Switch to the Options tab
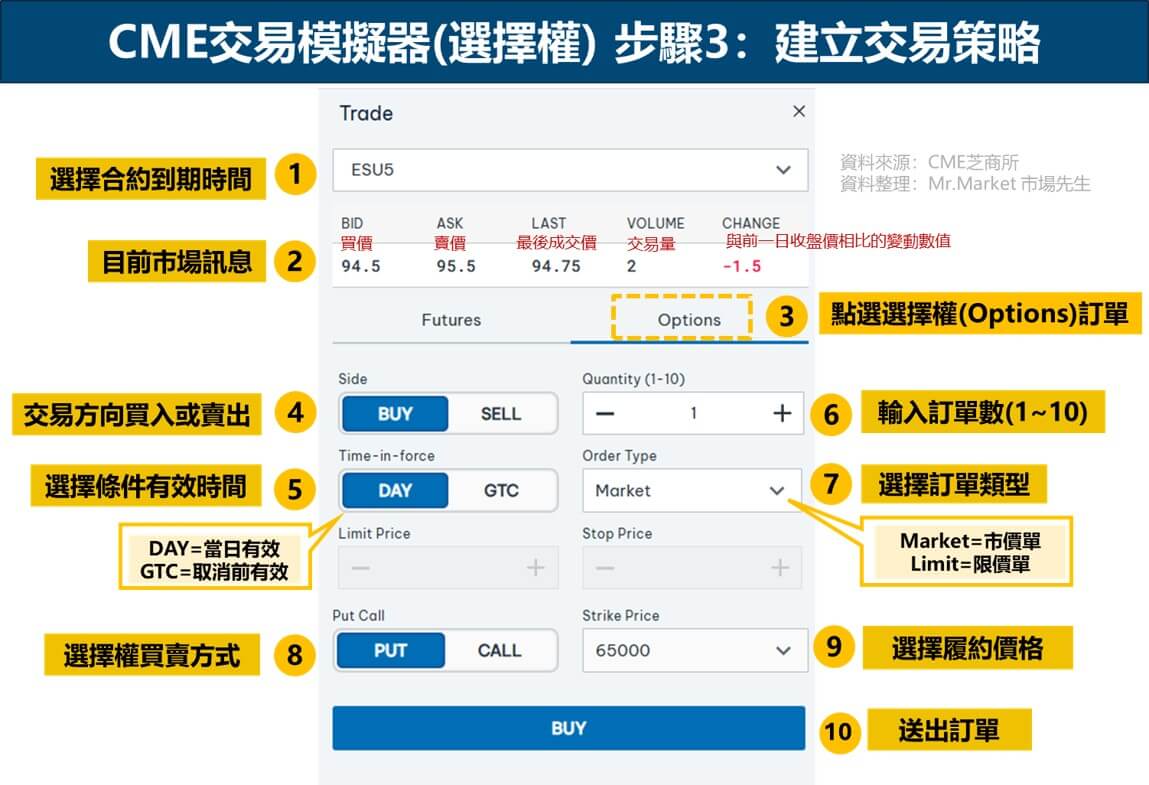The width and height of the screenshot is (1149, 785). 688,320
